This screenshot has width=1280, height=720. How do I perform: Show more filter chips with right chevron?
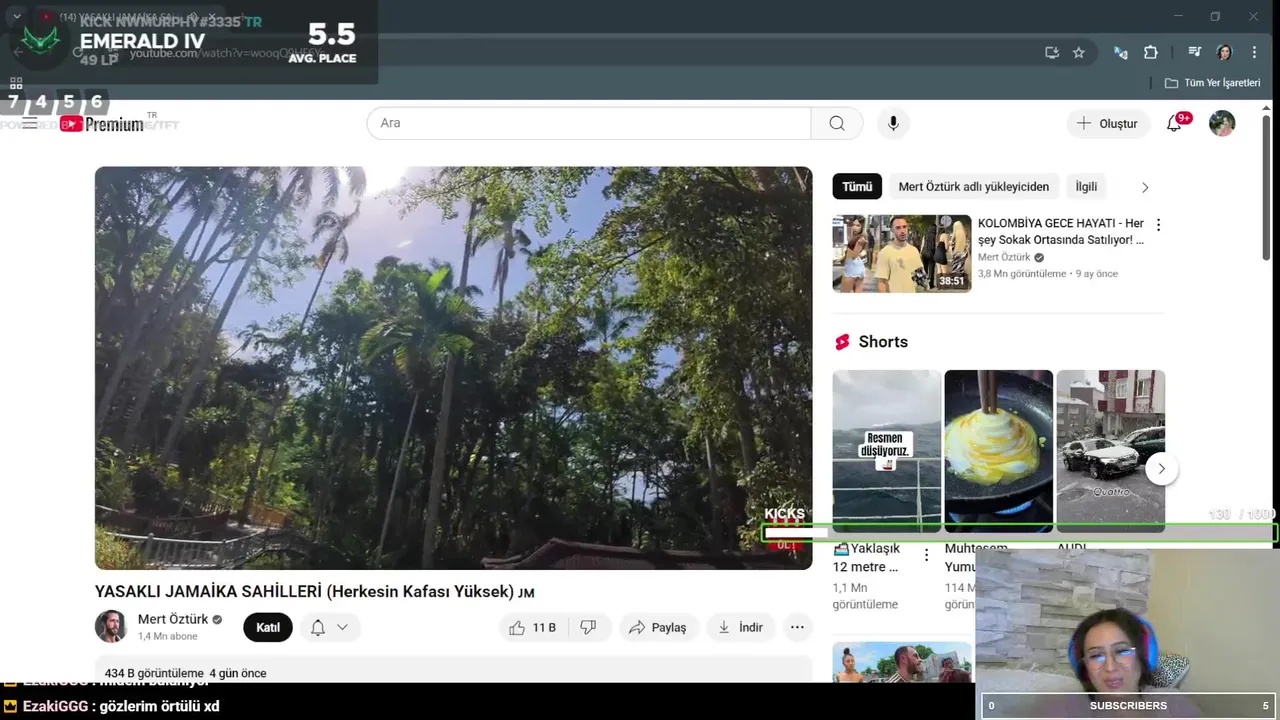pyautogui.click(x=1145, y=187)
